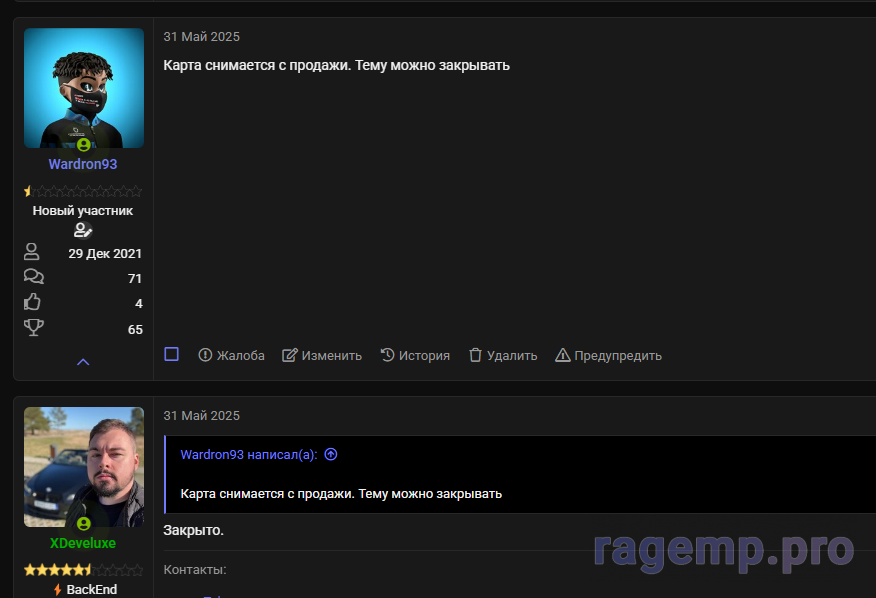Warn the user via Предупредить

(x=608, y=355)
